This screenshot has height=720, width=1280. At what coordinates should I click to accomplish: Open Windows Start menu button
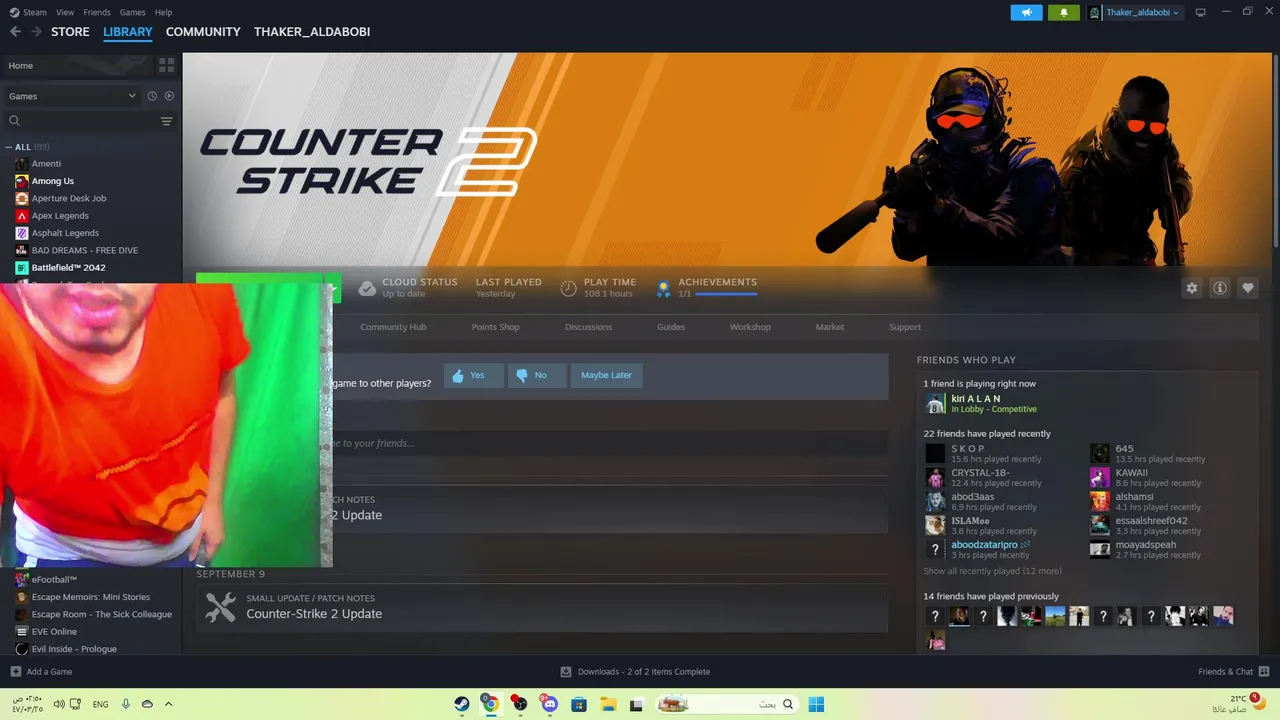click(x=816, y=704)
